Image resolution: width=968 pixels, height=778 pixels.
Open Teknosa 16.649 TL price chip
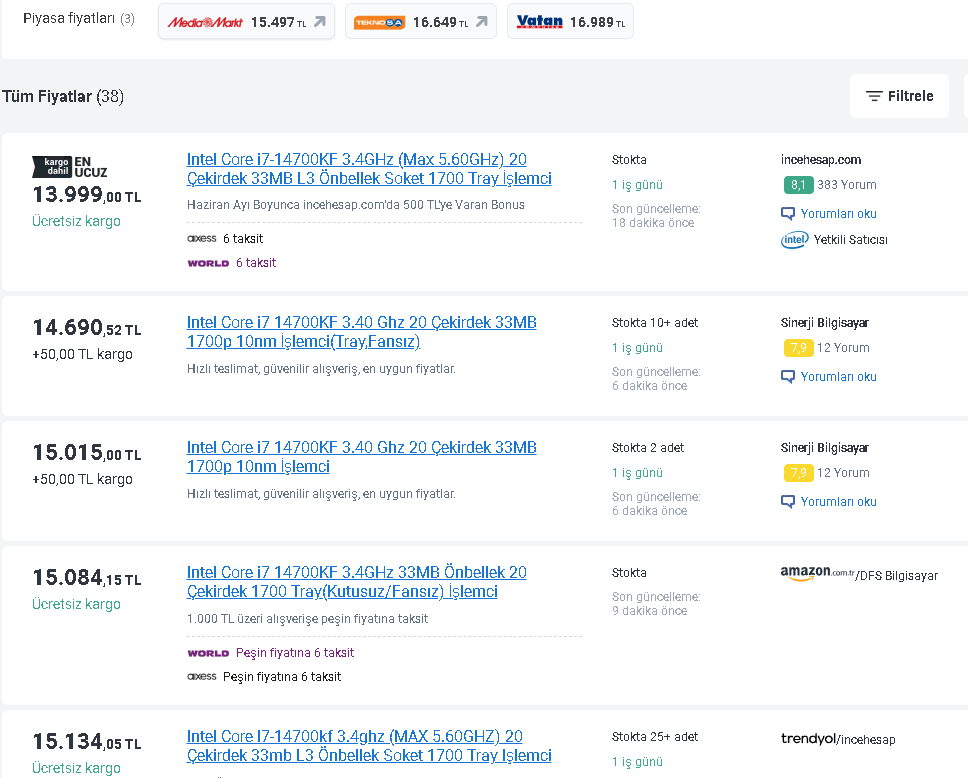tap(420, 22)
